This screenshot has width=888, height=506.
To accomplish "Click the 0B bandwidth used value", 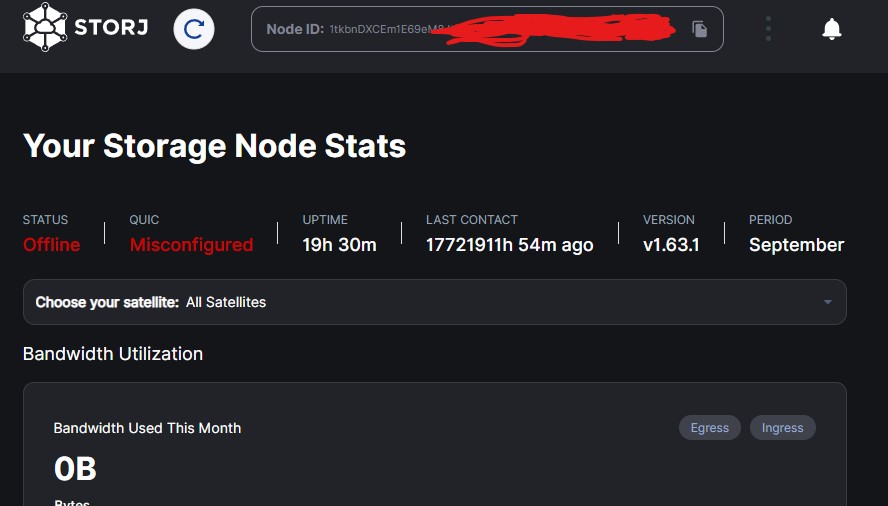I will 75,468.
